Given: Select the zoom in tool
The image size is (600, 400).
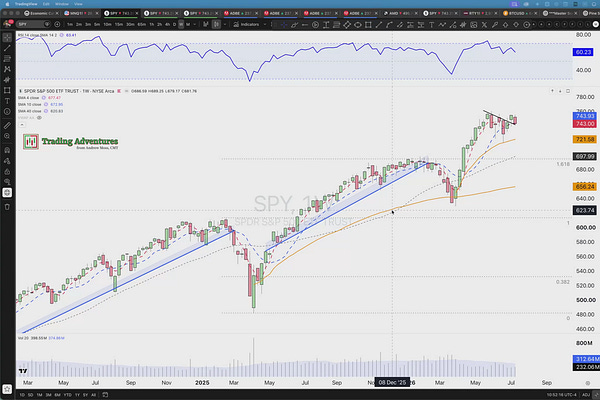Looking at the screenshot, I should tap(7, 136).
